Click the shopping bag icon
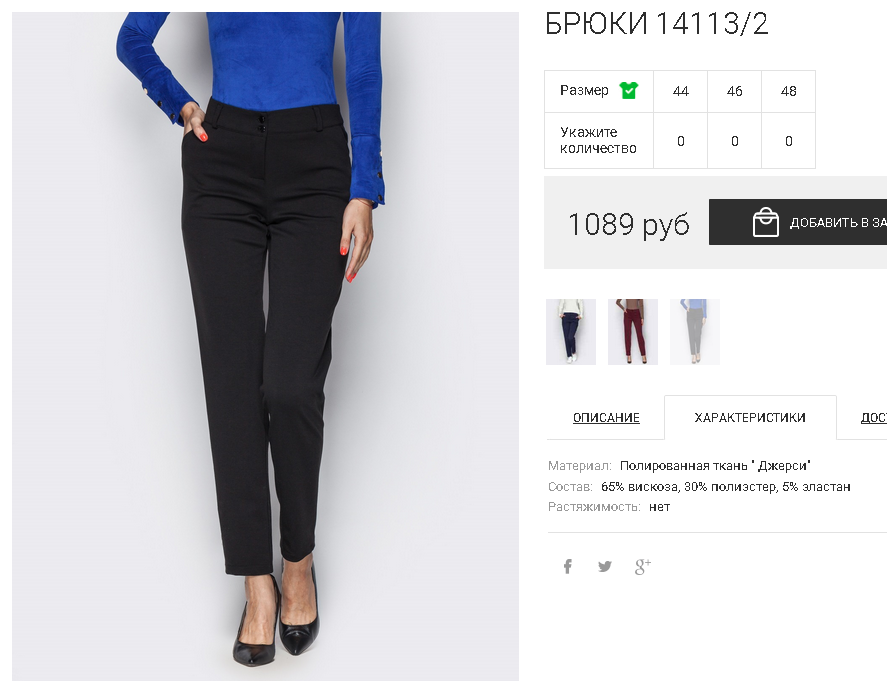 click(765, 222)
